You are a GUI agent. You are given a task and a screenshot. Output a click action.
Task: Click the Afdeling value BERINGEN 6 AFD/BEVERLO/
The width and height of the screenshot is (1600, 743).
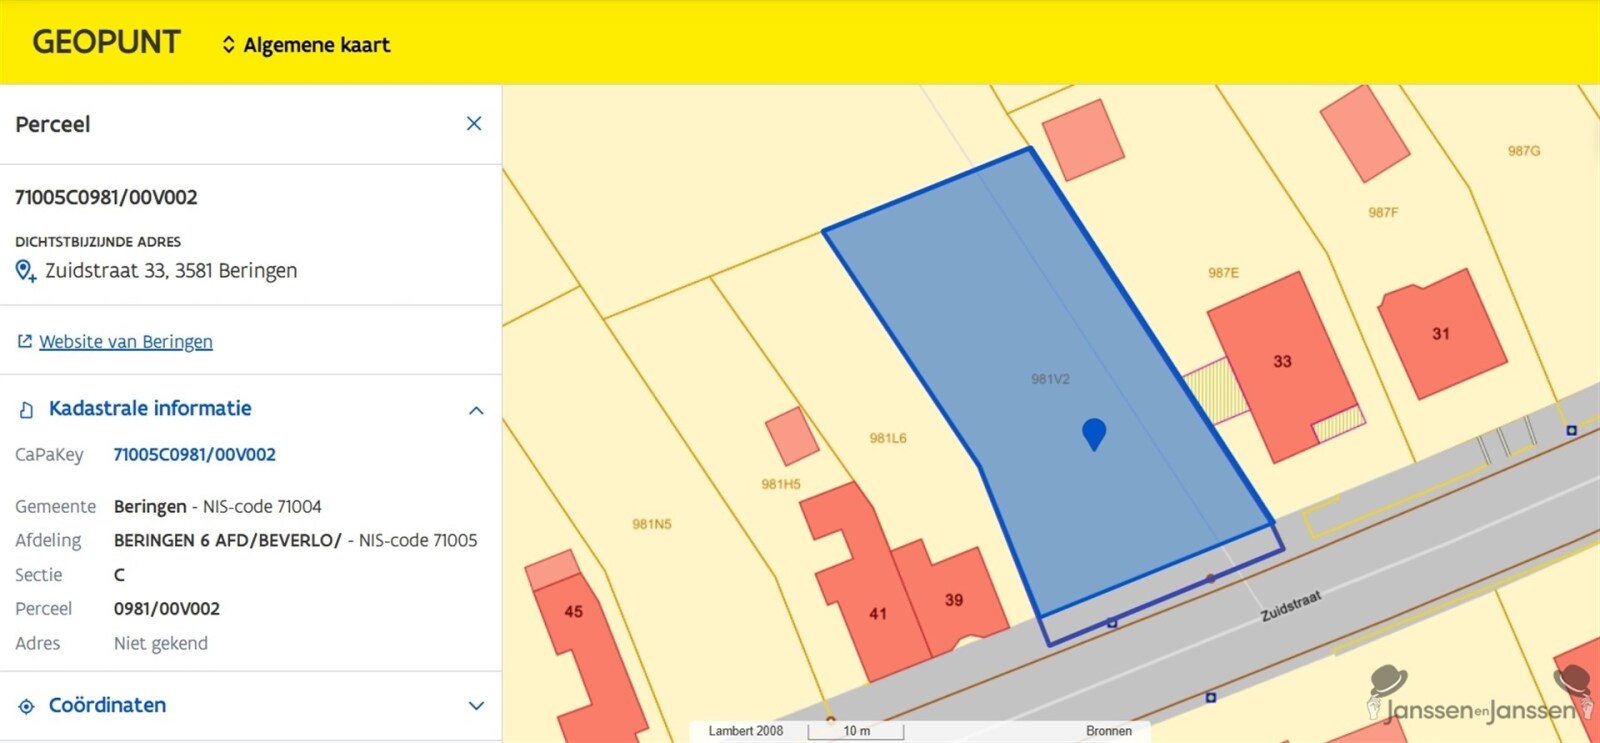click(228, 541)
